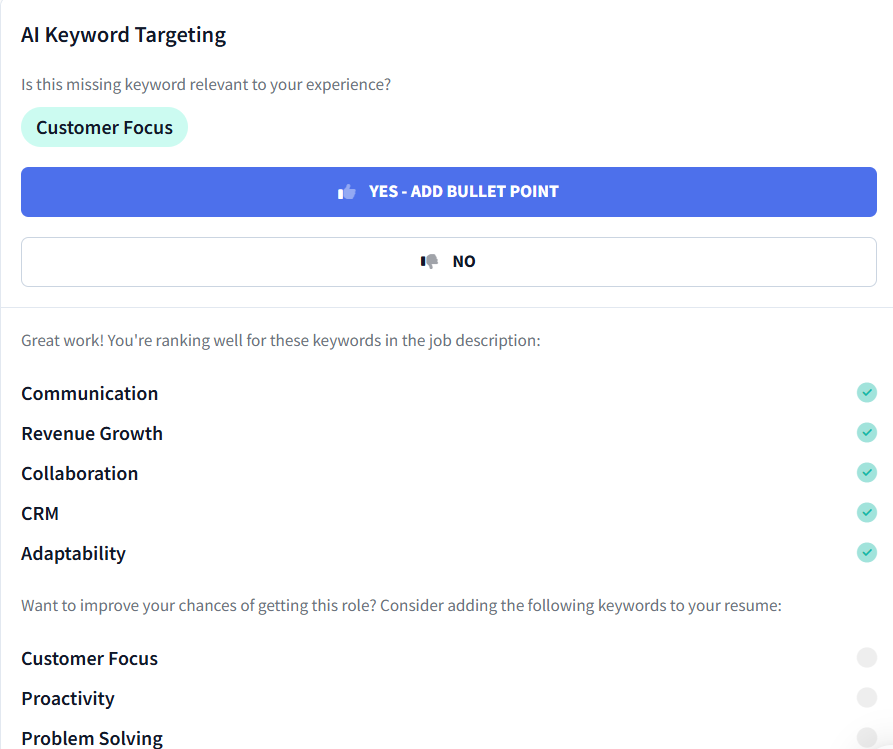Click the thumbs-up icon on YES button
The height and width of the screenshot is (749, 893).
pyautogui.click(x=346, y=190)
